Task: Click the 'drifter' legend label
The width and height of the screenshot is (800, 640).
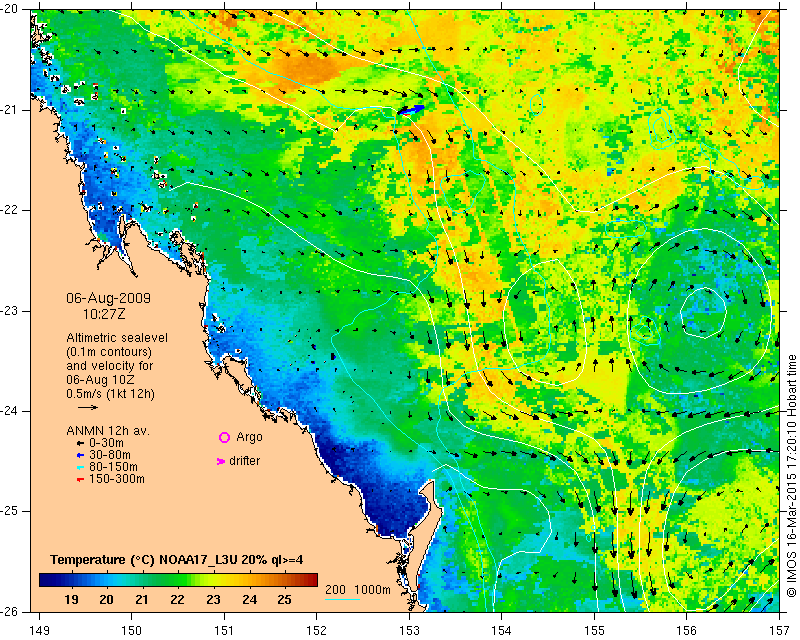Action: (244, 461)
